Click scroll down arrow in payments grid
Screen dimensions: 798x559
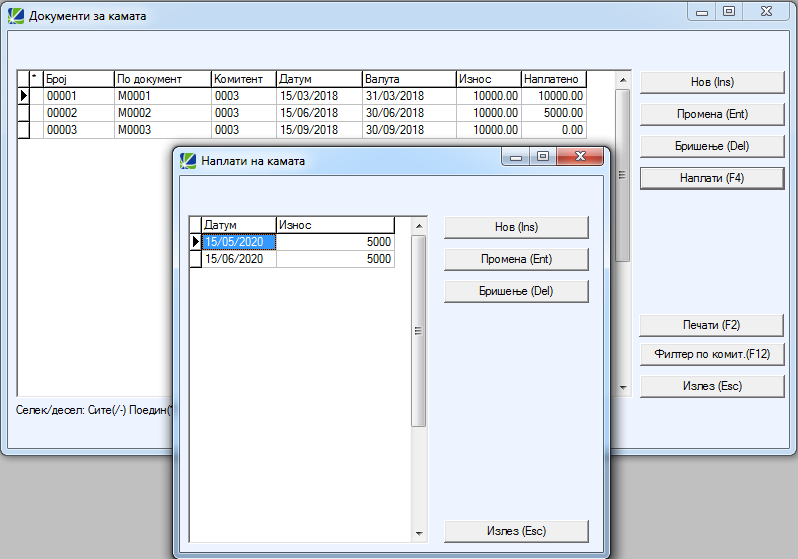tap(419, 534)
